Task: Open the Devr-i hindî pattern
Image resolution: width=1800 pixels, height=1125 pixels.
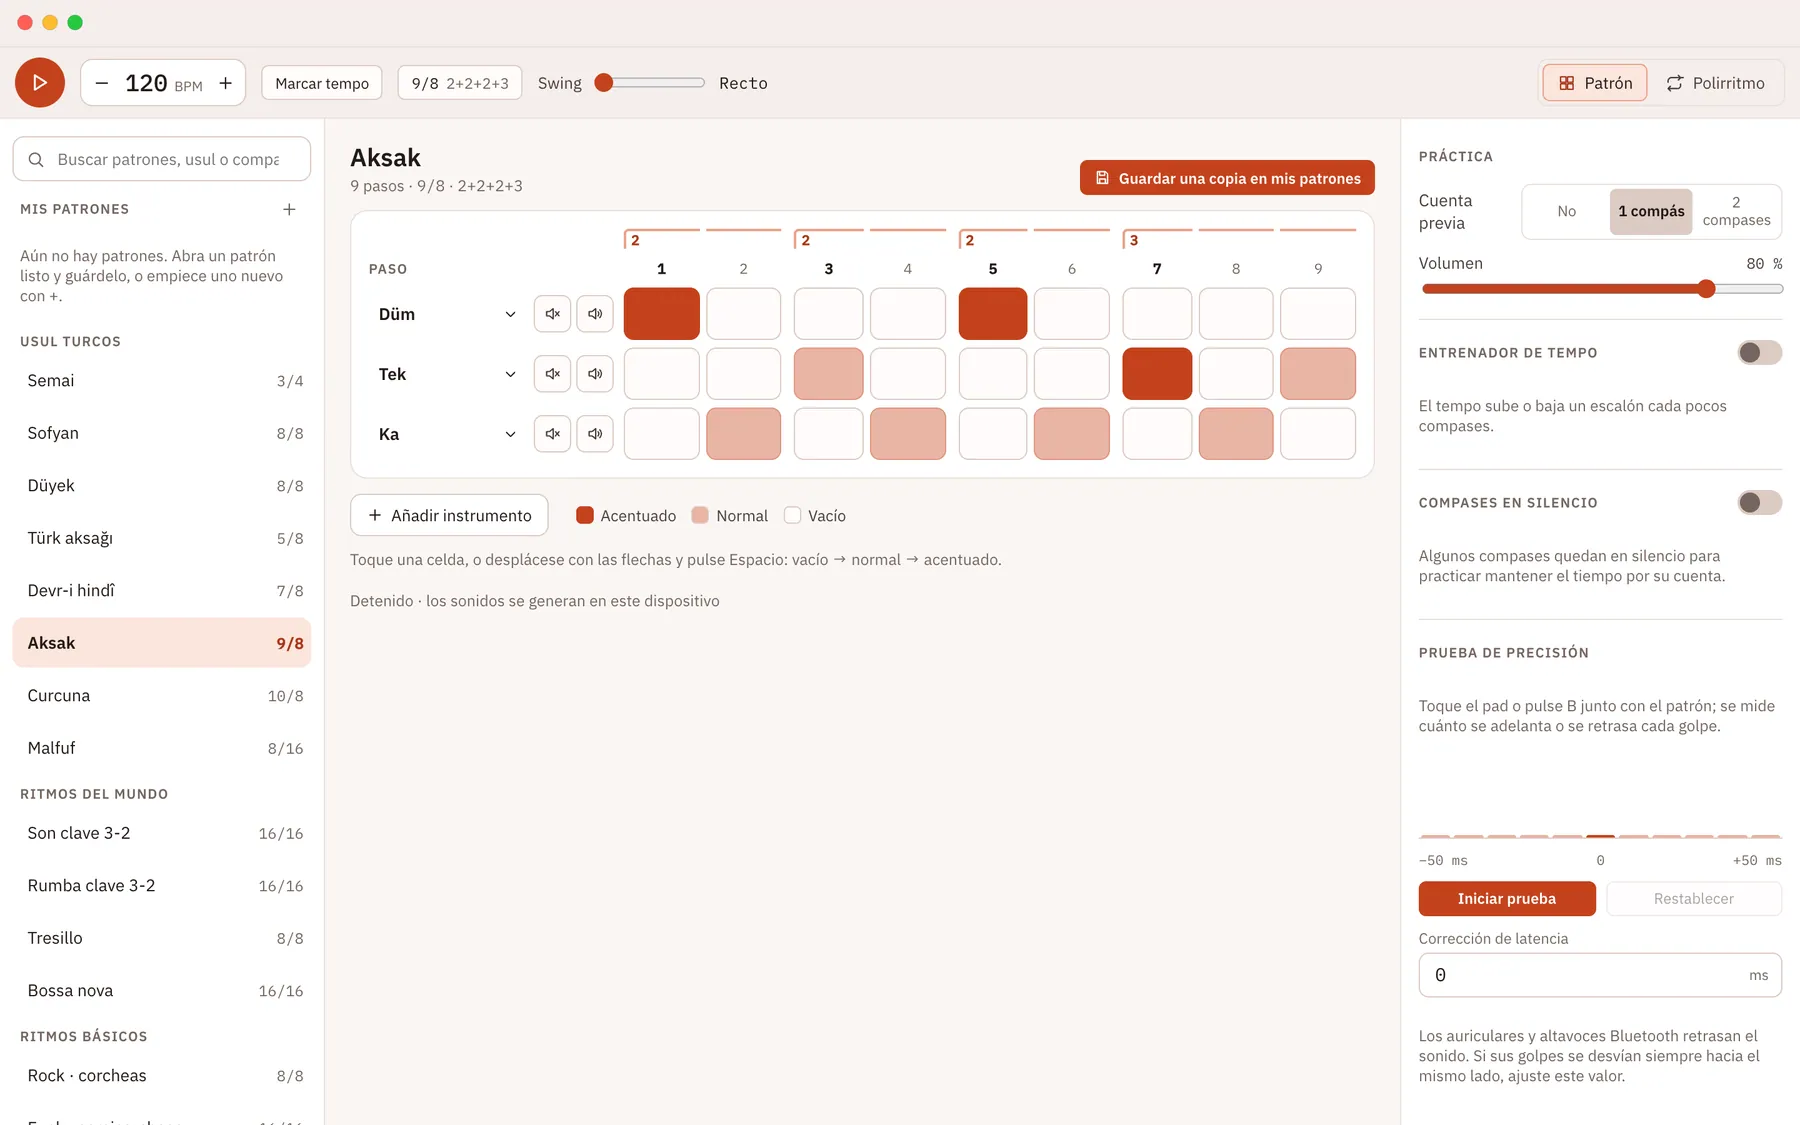Action: pyautogui.click(x=162, y=591)
